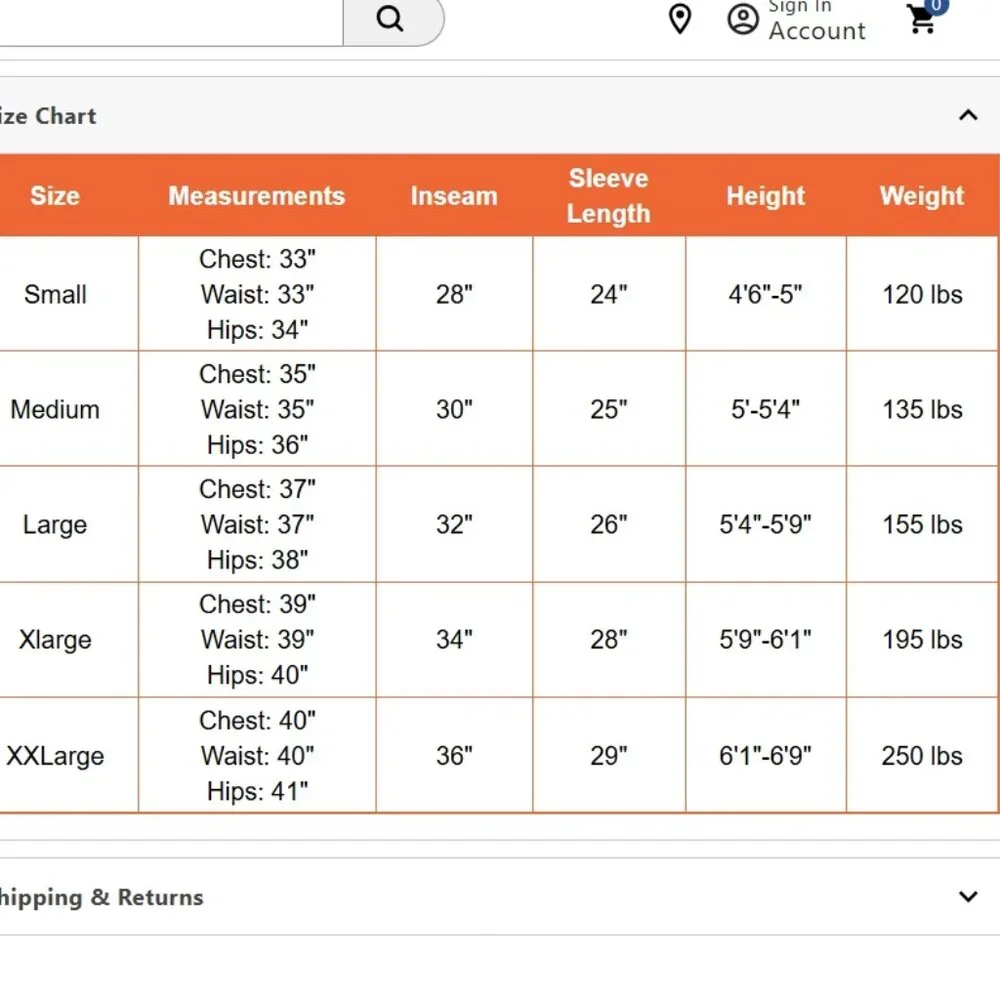Select the Small size row label
The width and height of the screenshot is (1000, 1000).
coord(55,295)
